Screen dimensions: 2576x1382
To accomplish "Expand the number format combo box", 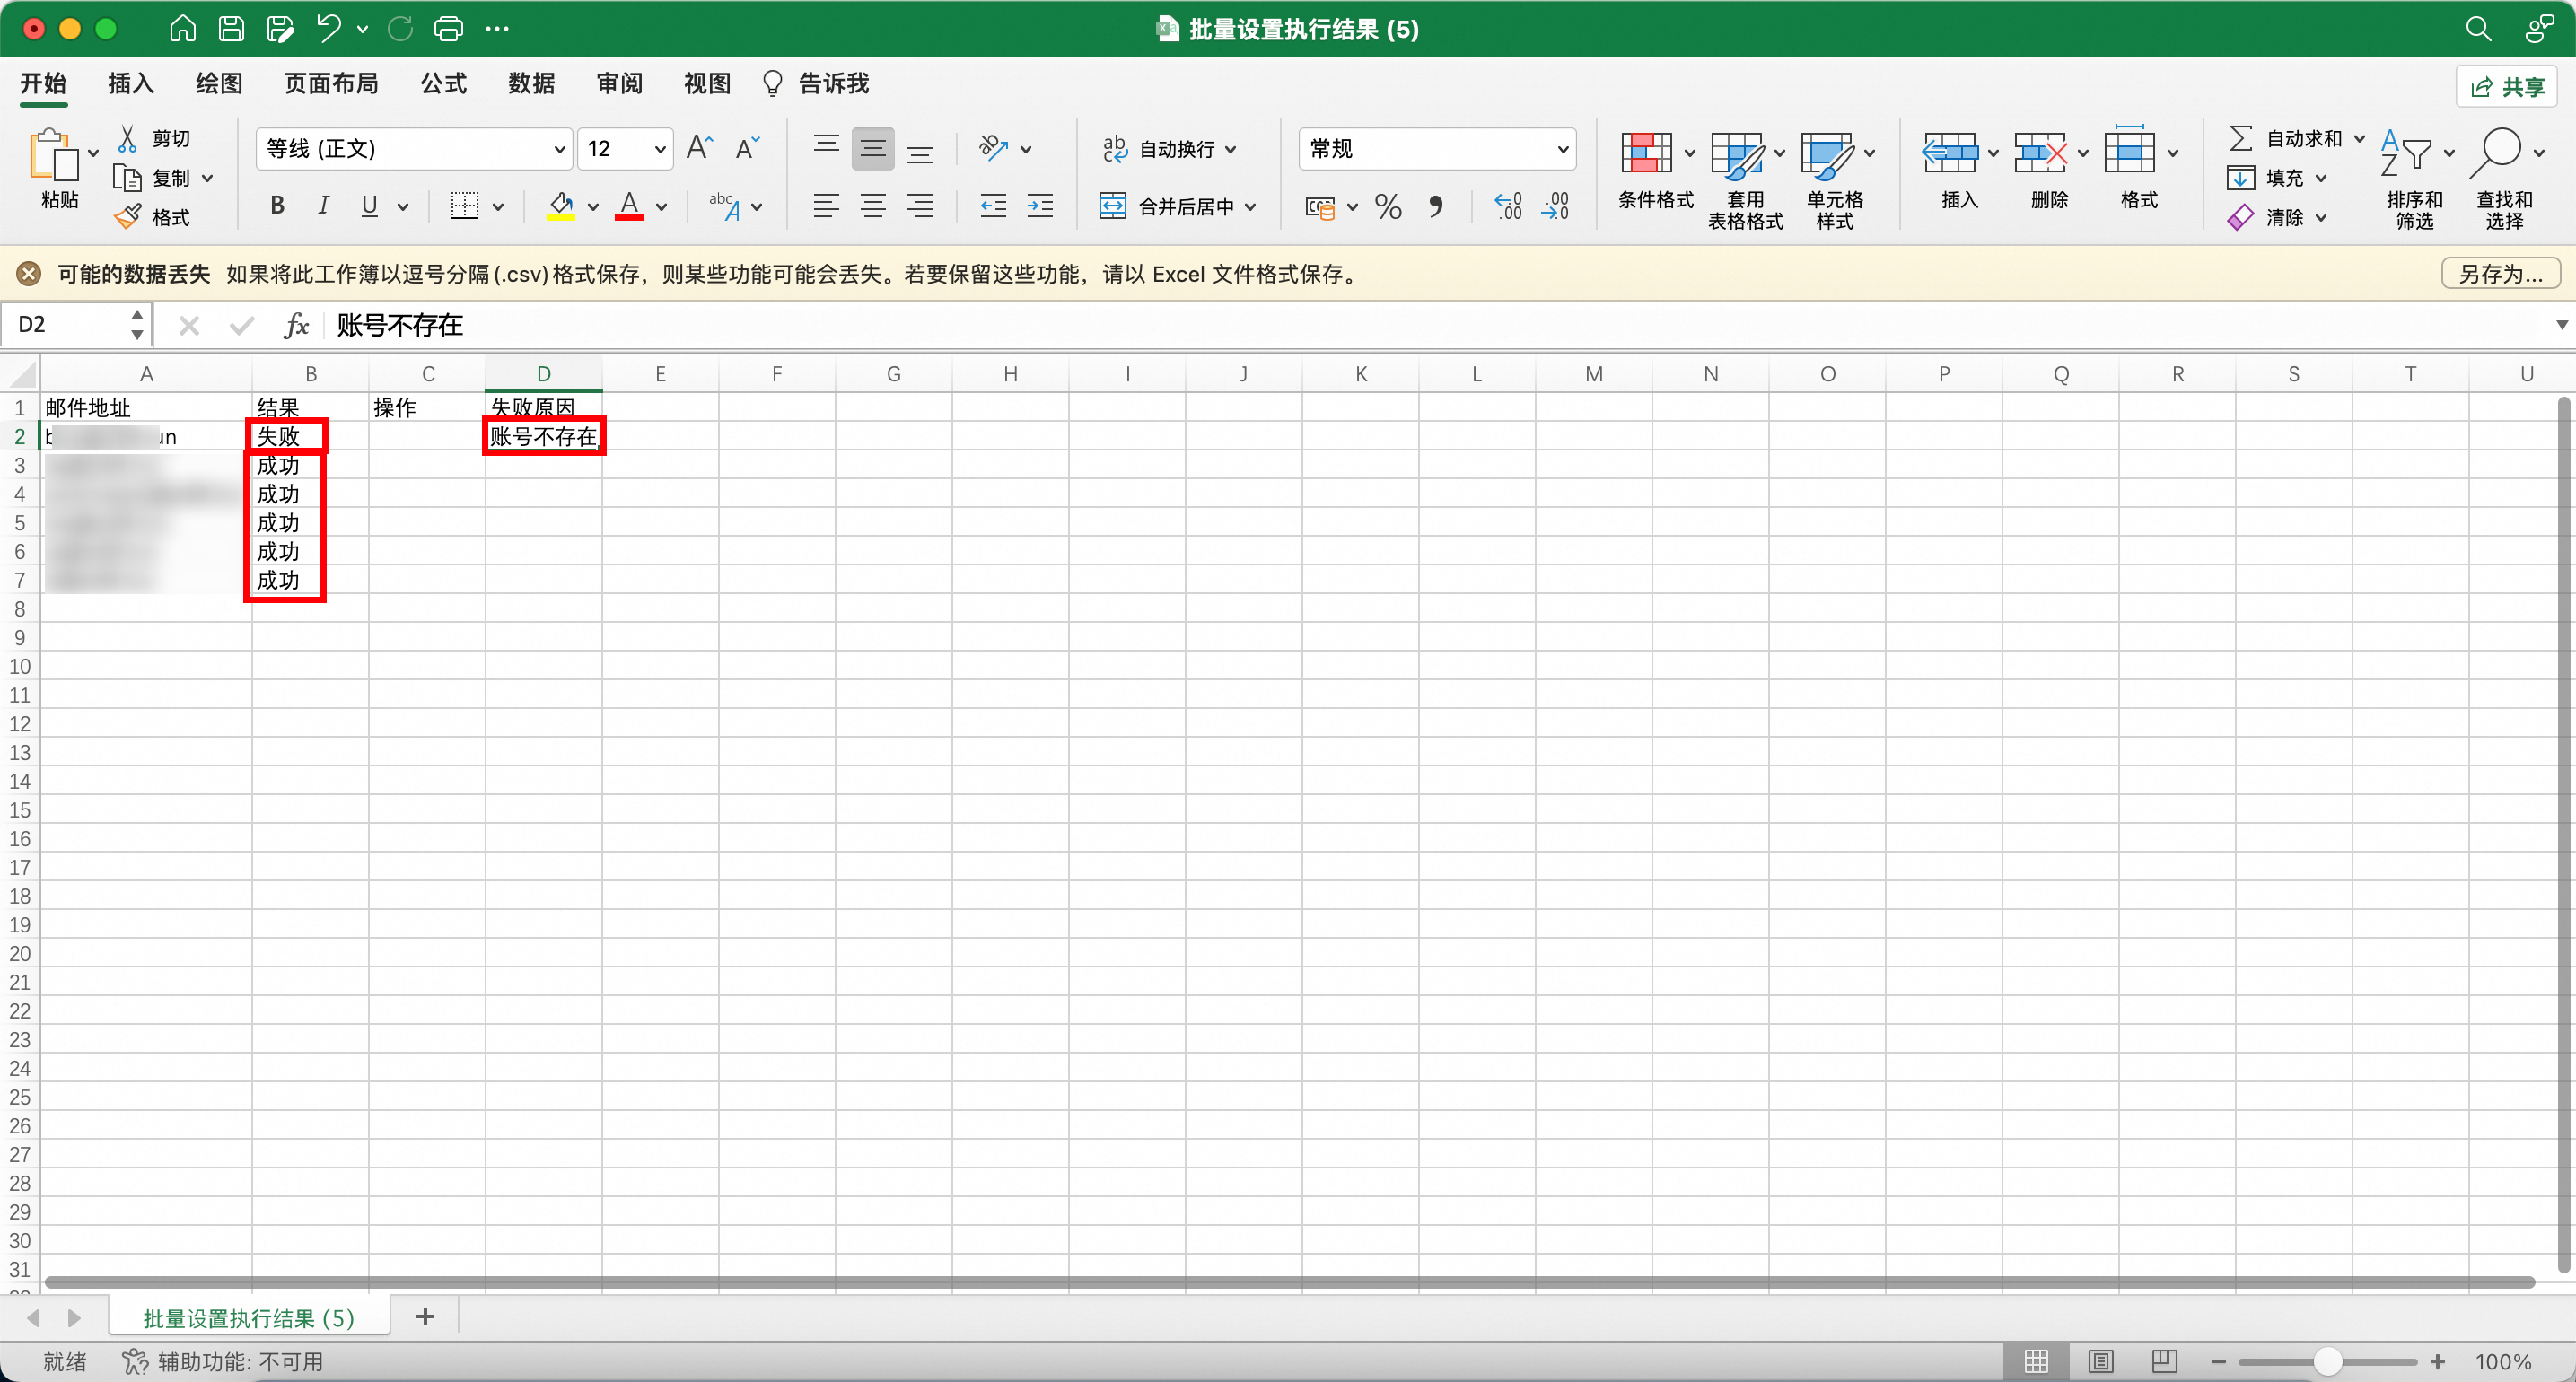I will click(1562, 149).
